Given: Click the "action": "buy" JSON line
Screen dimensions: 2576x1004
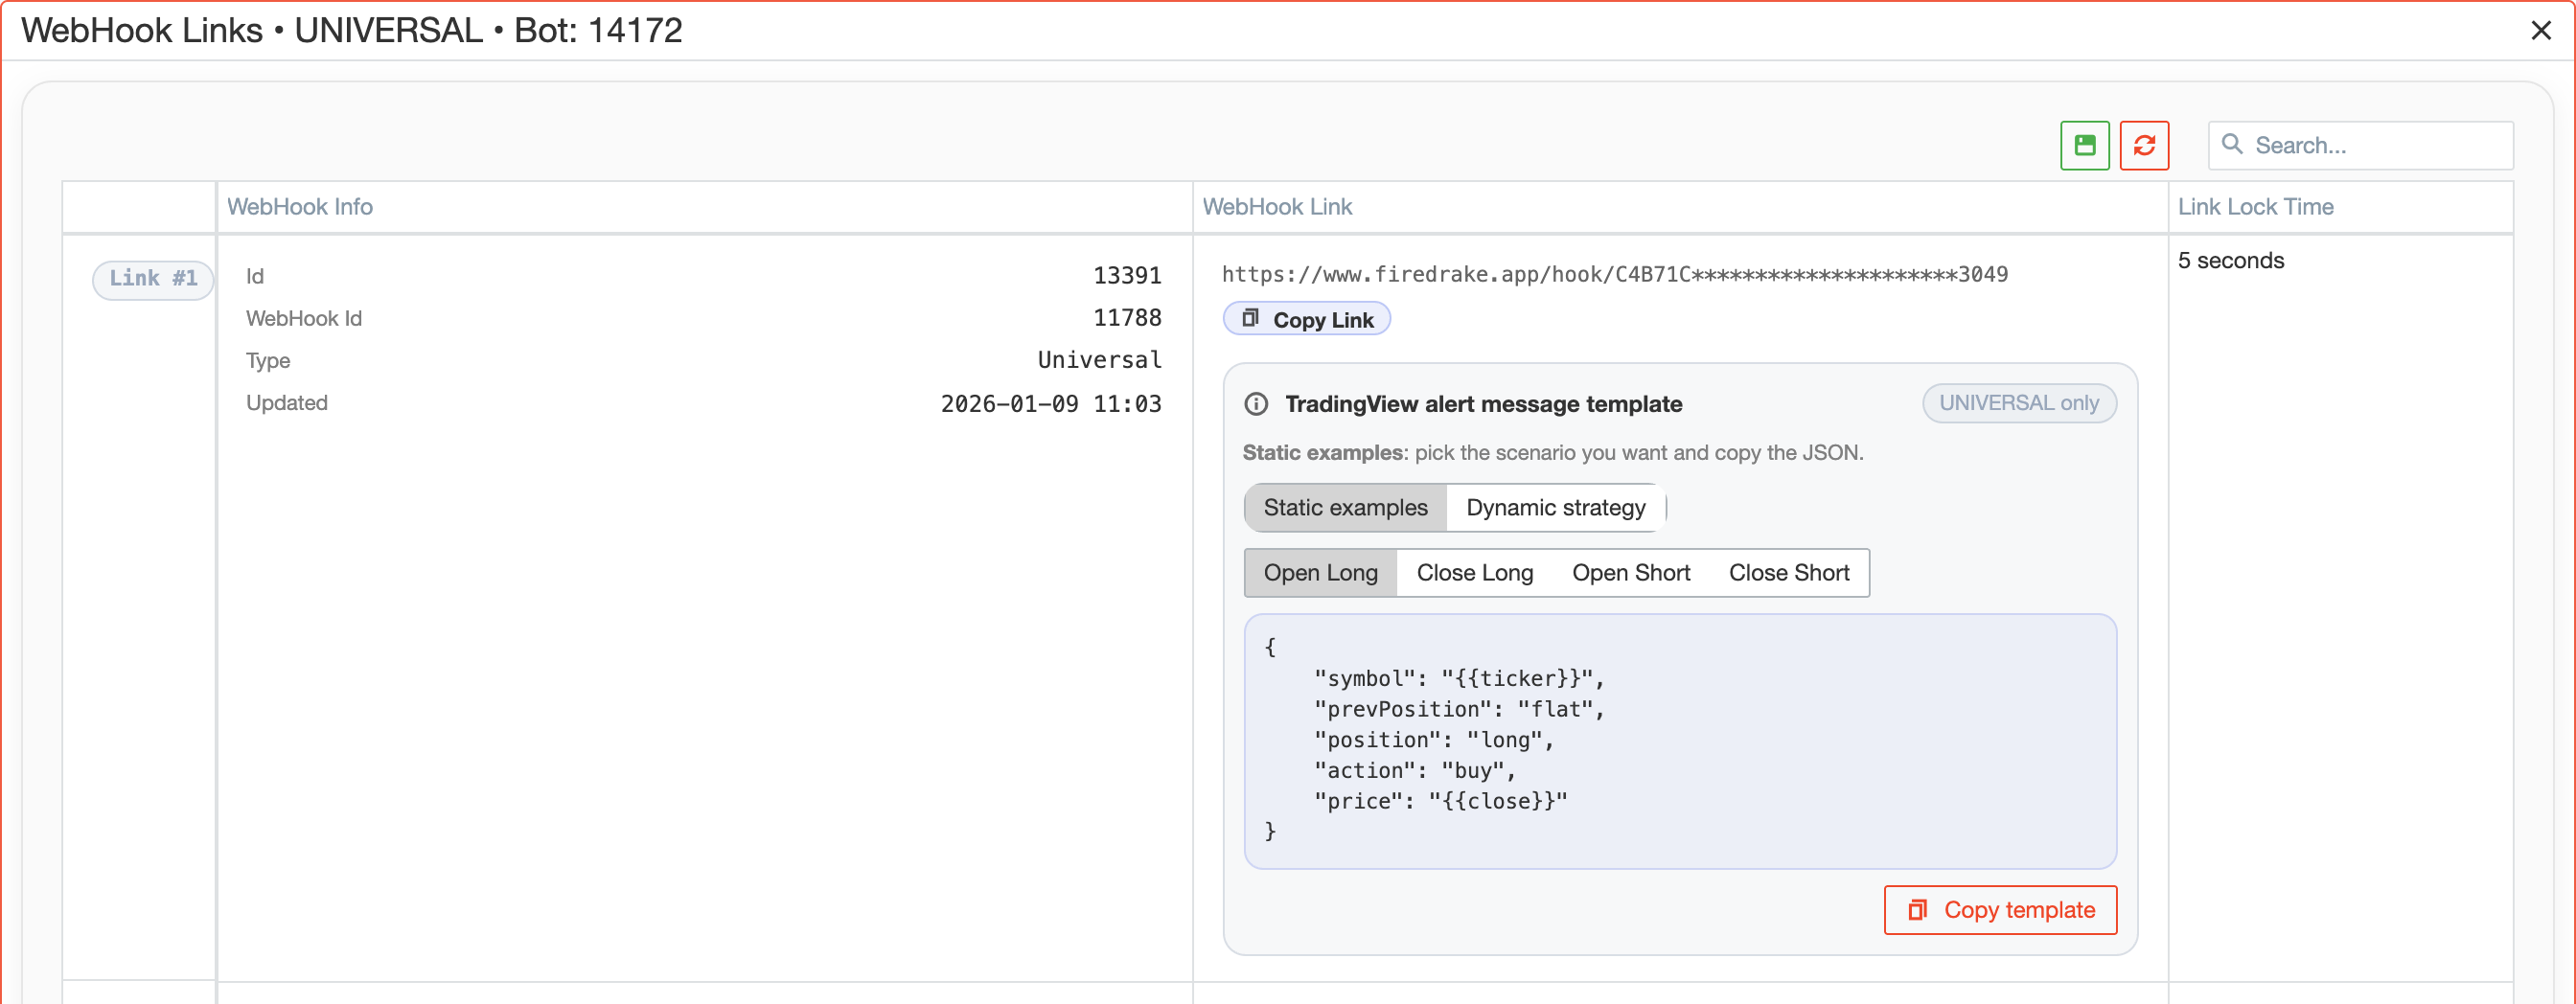Looking at the screenshot, I should pyautogui.click(x=1414, y=771).
